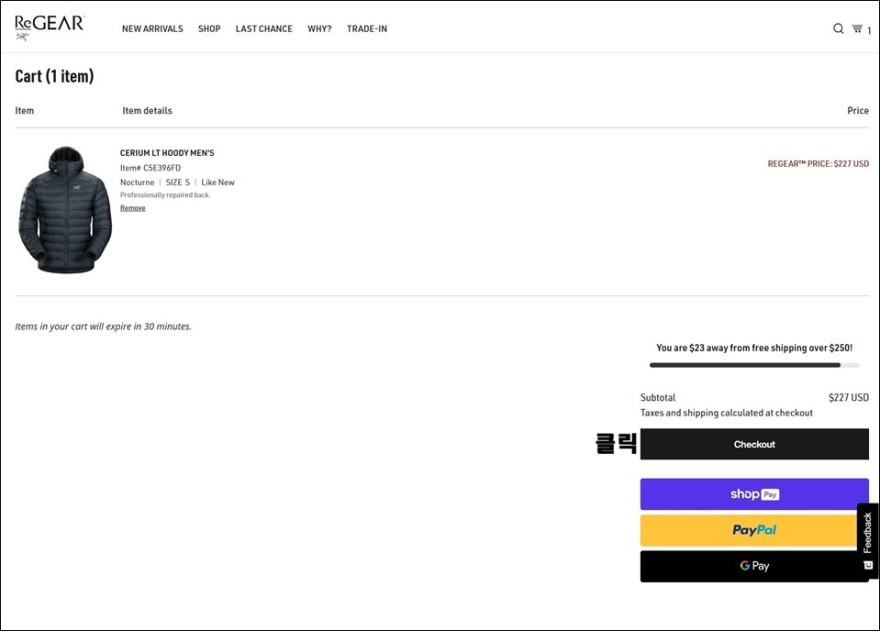
Task: Click the 'Like New' condition label
Action: [218, 182]
